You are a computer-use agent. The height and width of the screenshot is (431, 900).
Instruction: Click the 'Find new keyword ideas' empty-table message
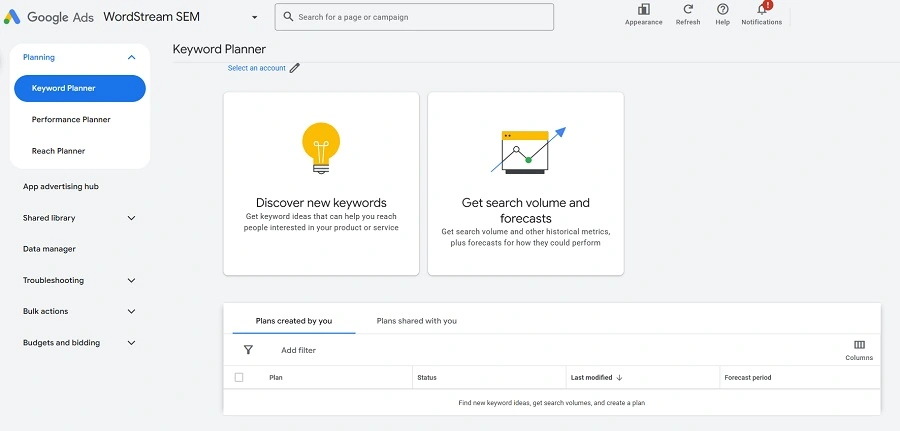[x=552, y=403]
